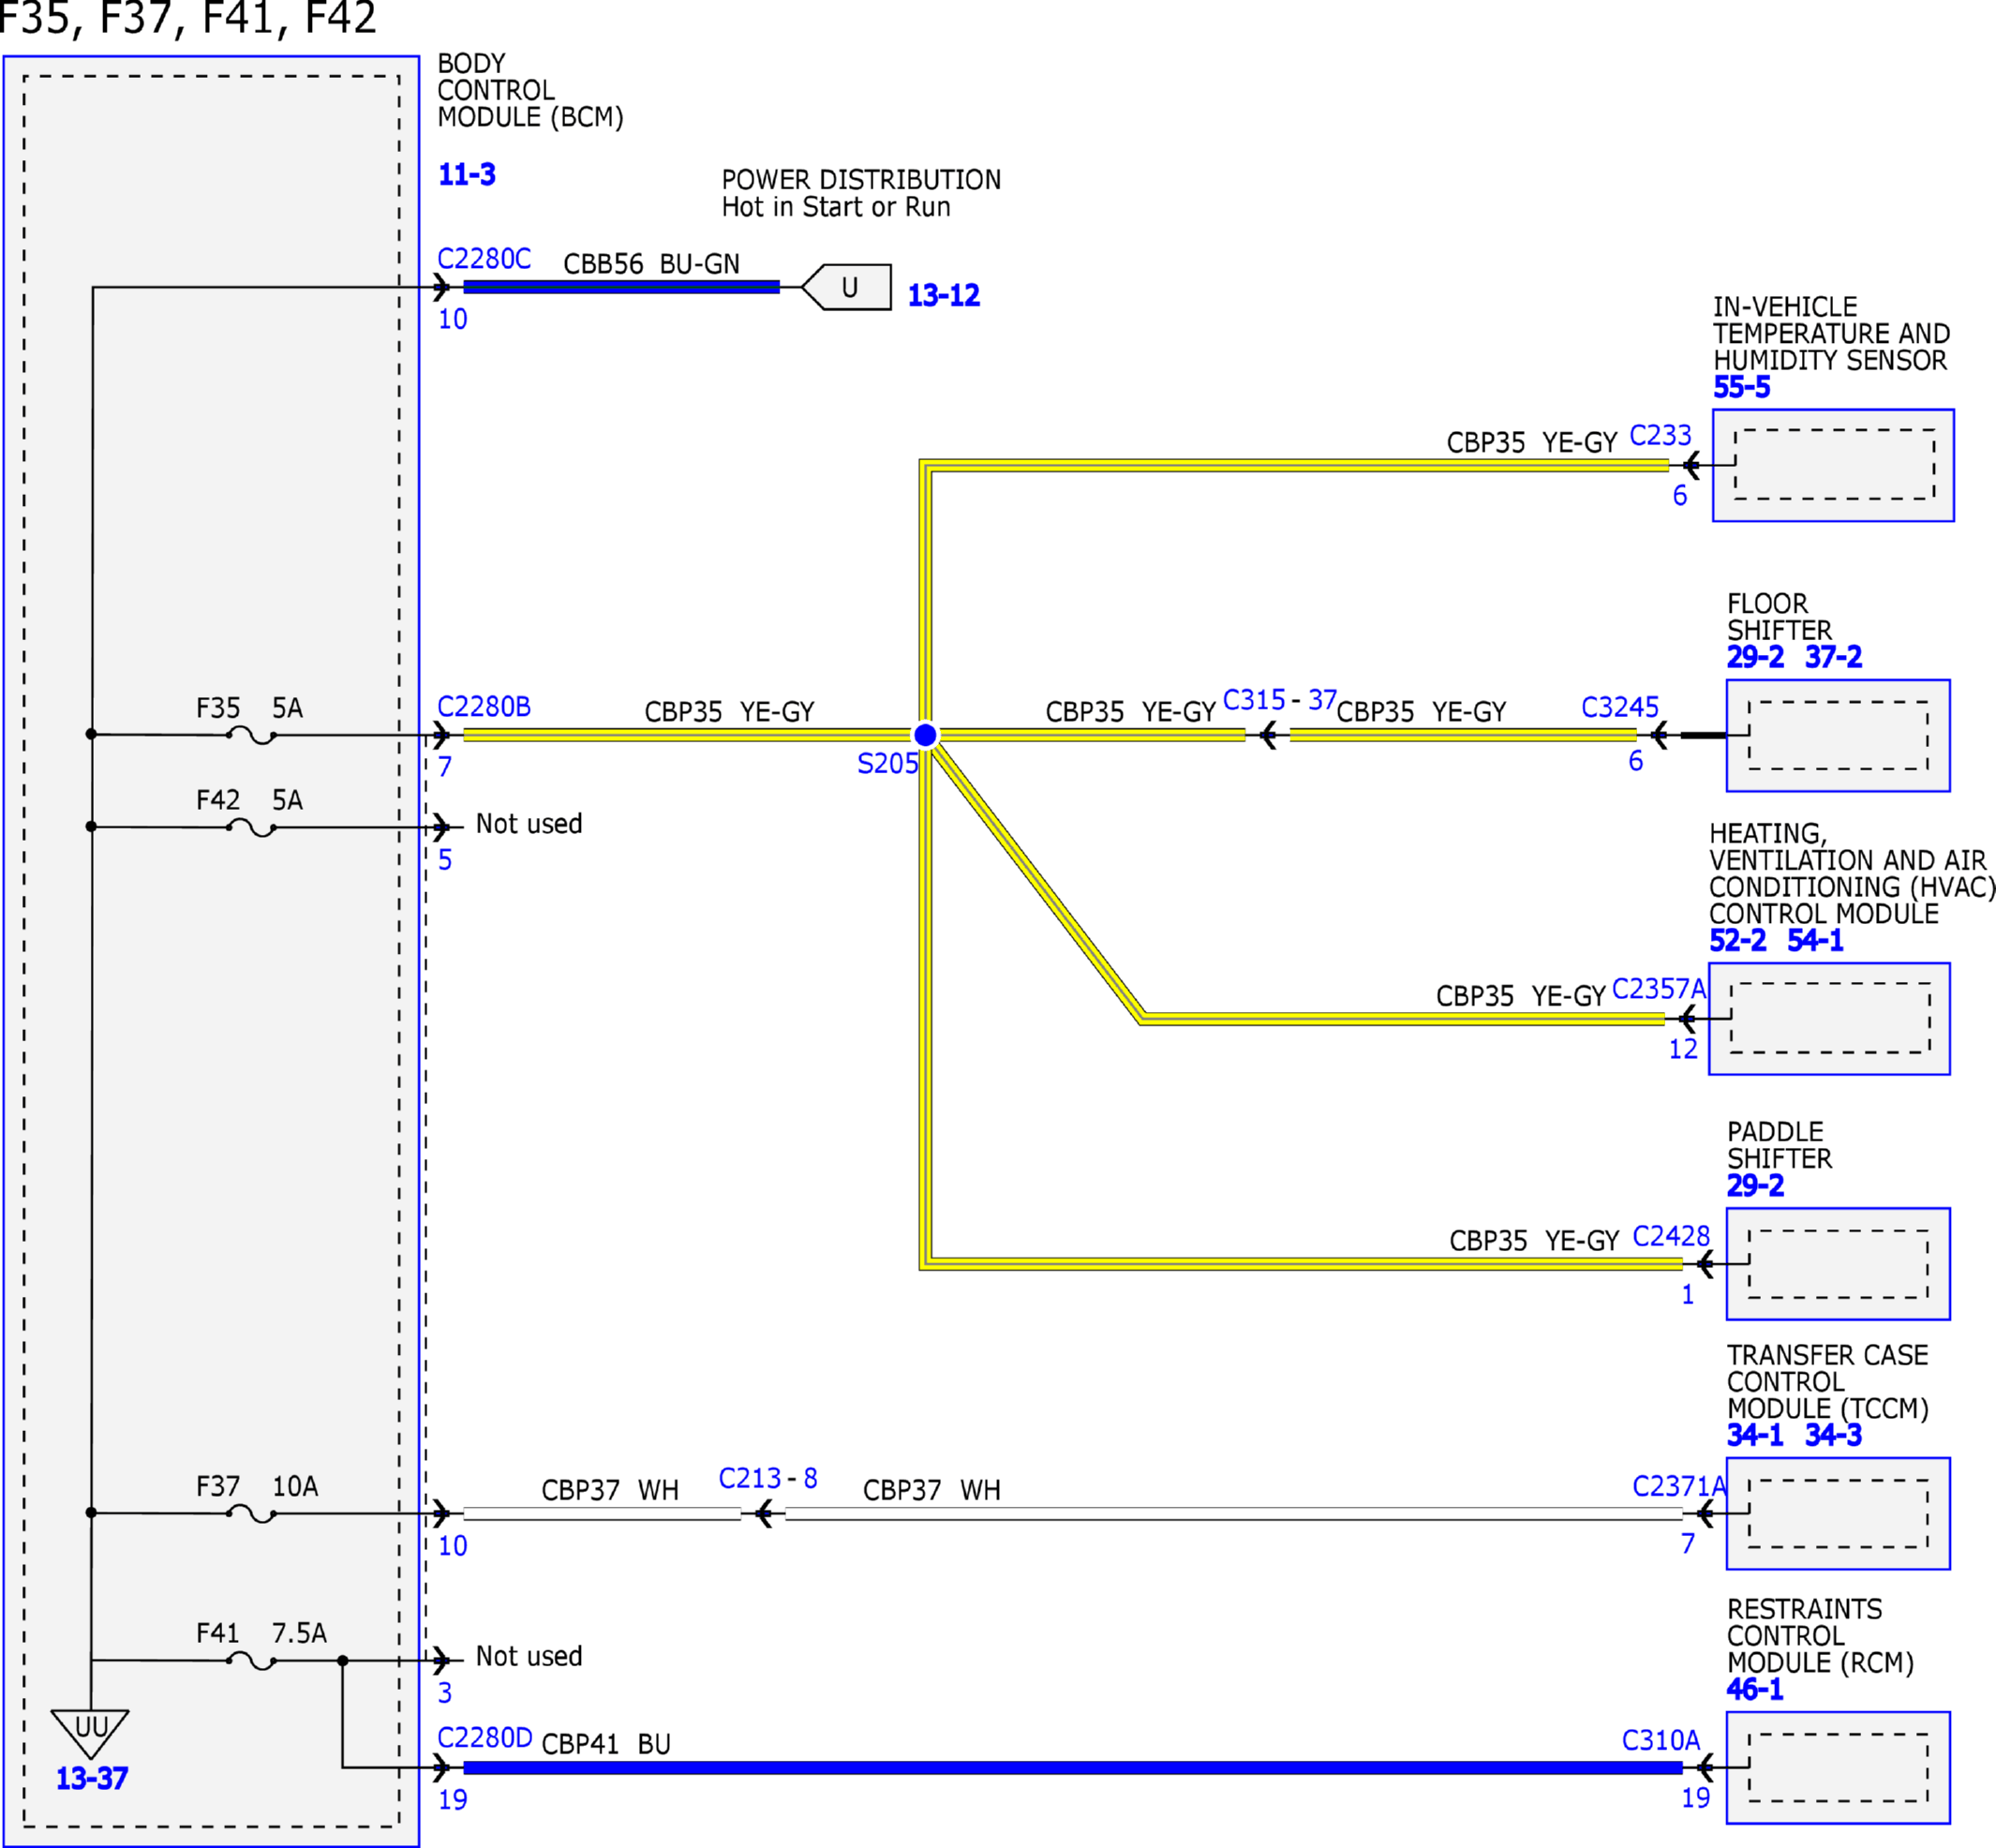Viewport: 1996px width, 1848px height.
Task: Select the C2357A HVAC connector label
Action: tap(1659, 989)
